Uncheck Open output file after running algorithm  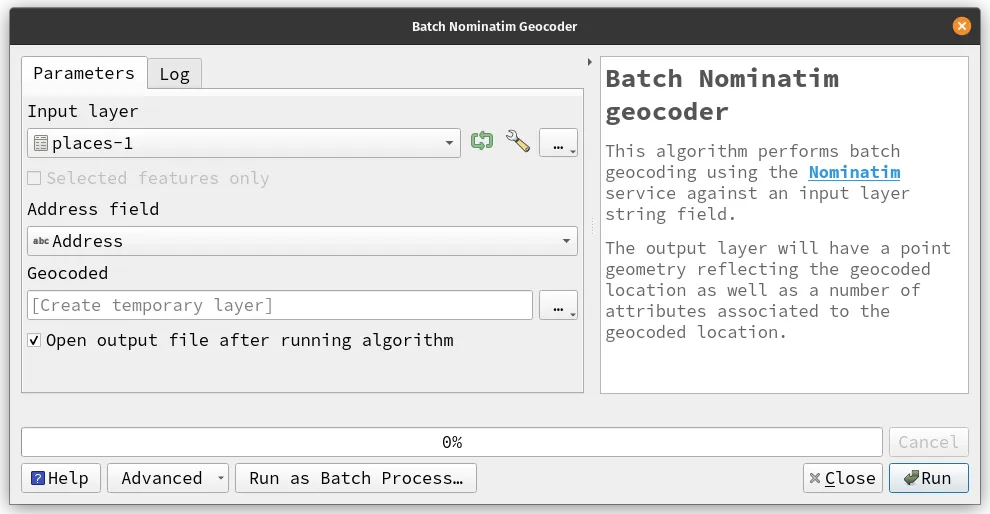tap(34, 340)
